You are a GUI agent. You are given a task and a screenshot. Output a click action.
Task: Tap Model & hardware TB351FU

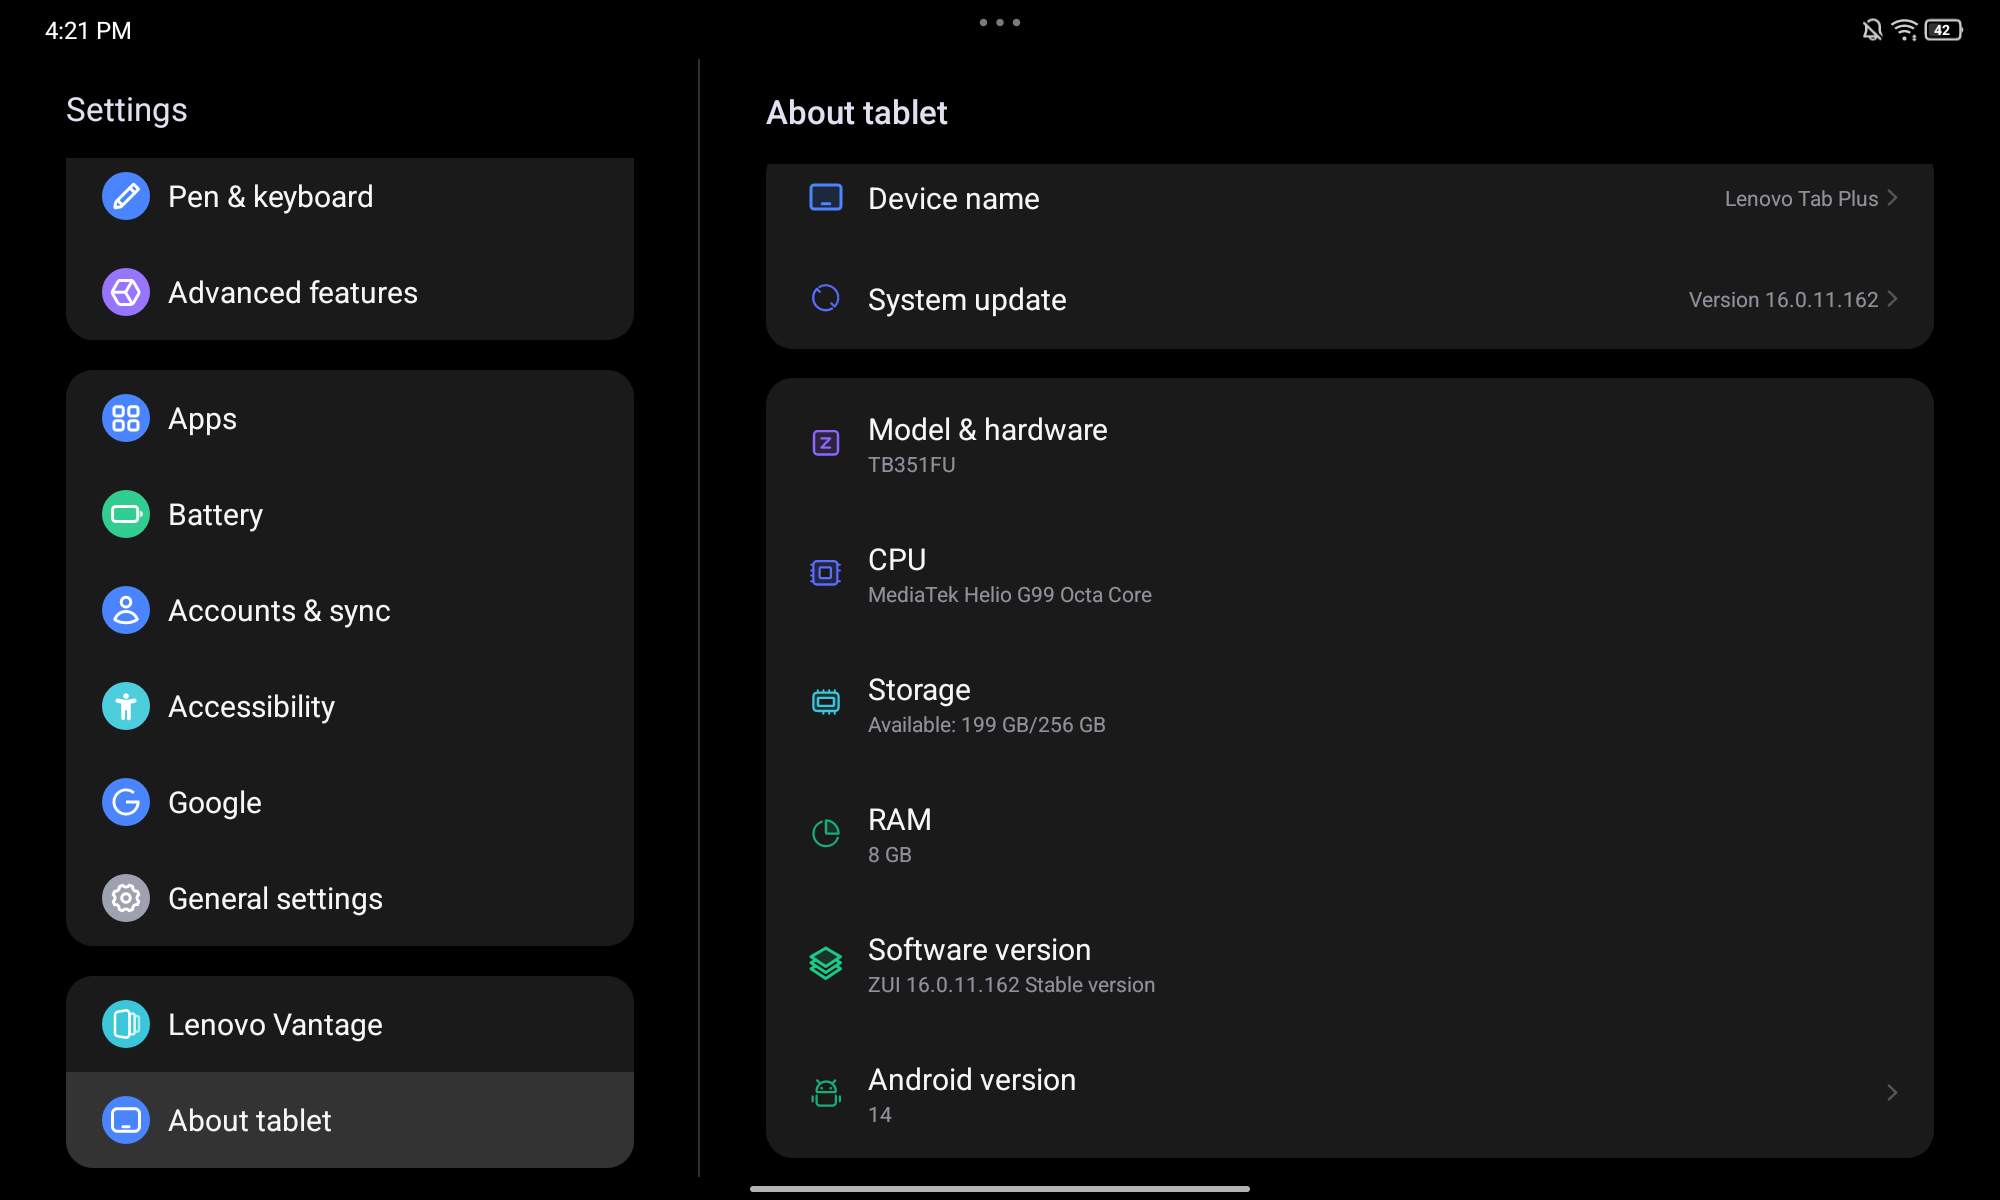1350,443
